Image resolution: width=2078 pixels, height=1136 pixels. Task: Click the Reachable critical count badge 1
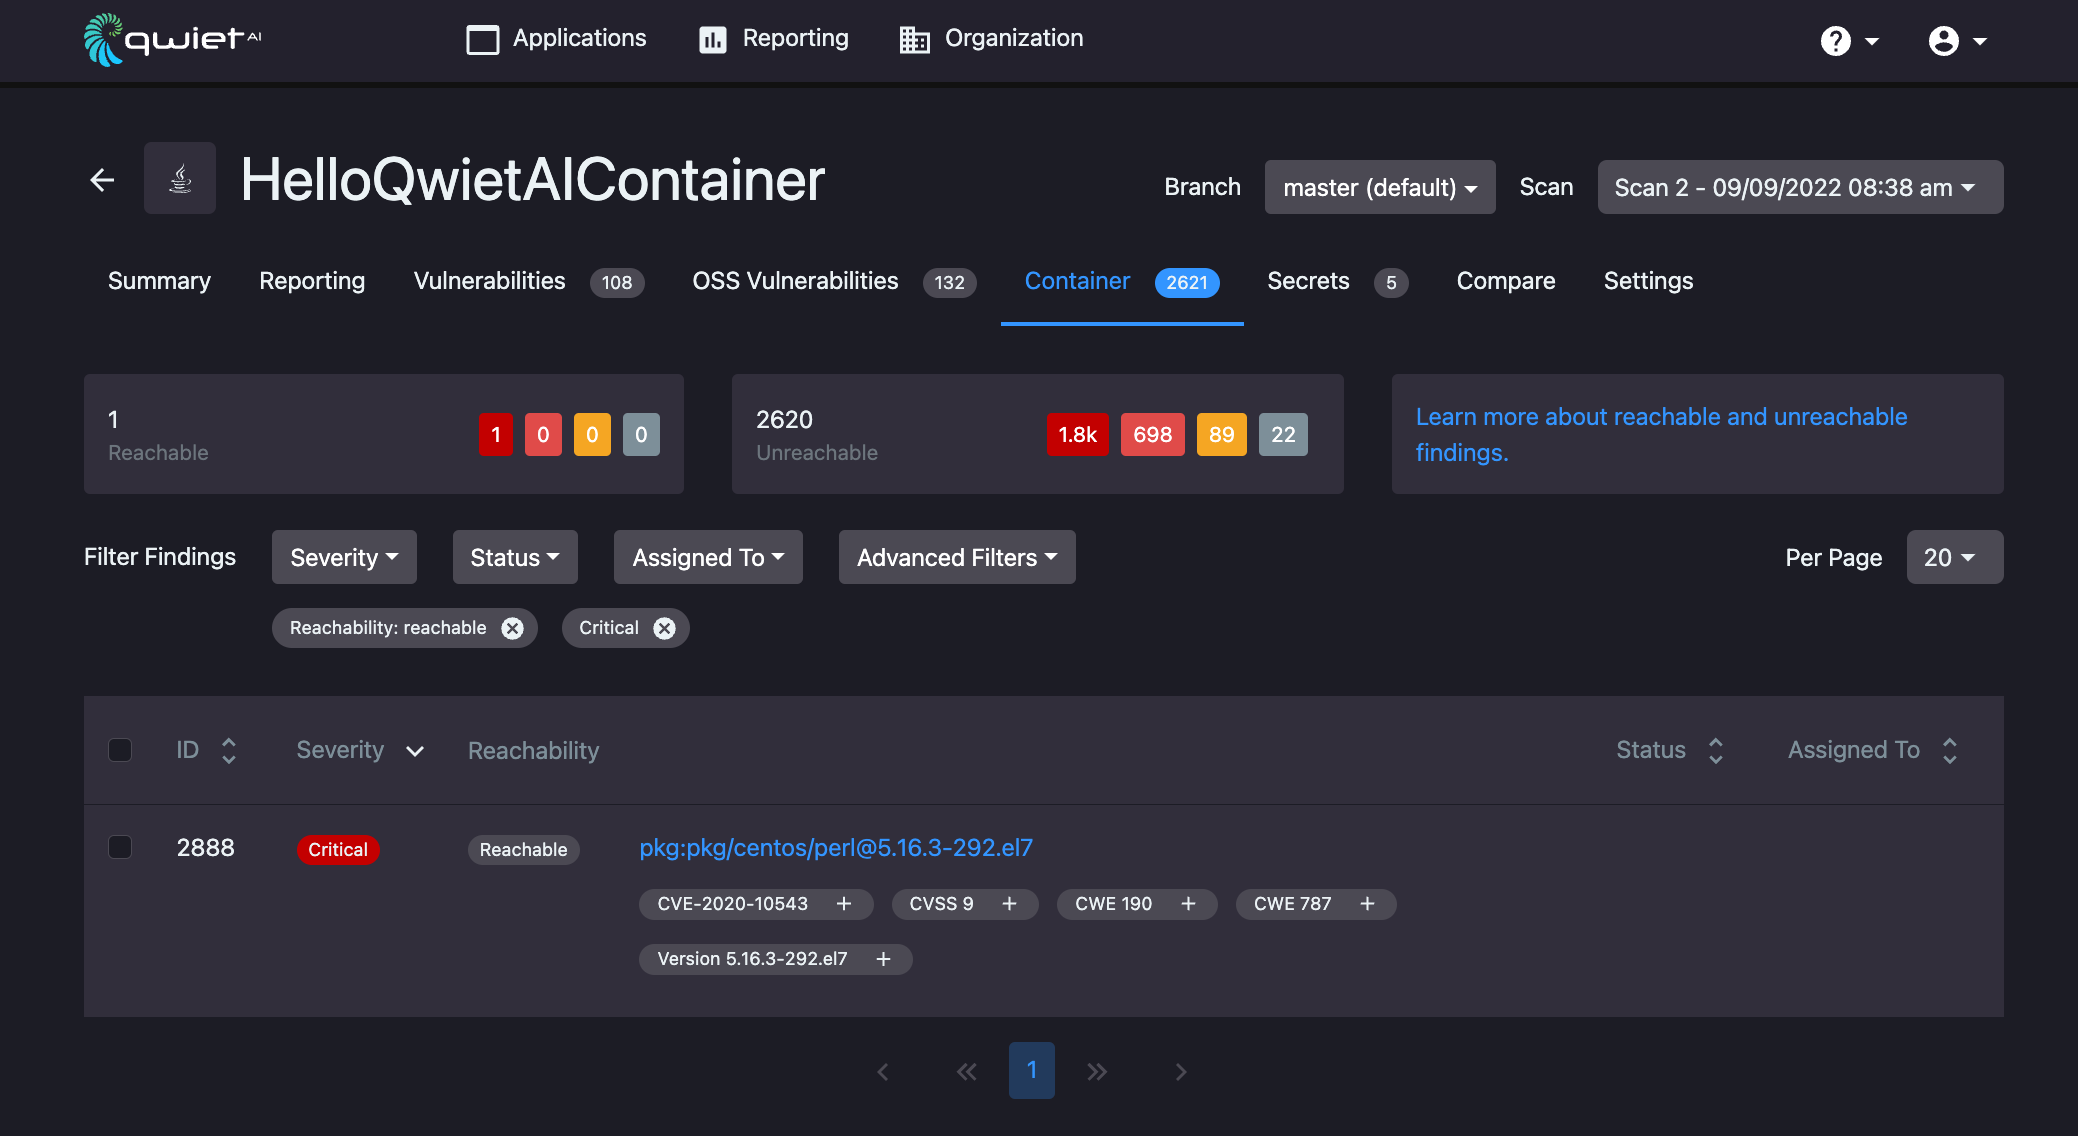pyautogui.click(x=496, y=434)
